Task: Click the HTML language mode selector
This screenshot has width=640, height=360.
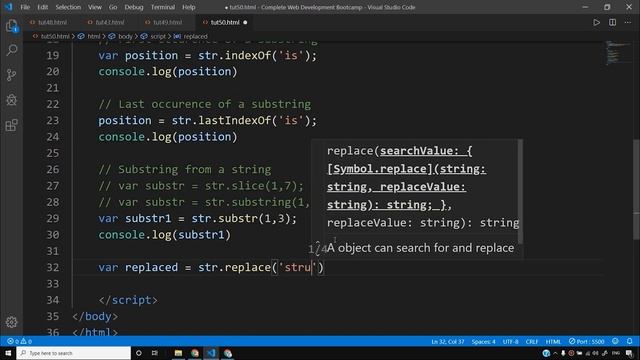Action: [553, 341]
